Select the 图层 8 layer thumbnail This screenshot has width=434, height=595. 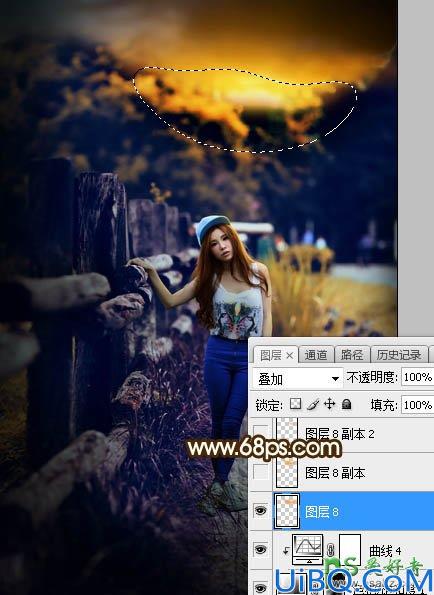(287, 511)
